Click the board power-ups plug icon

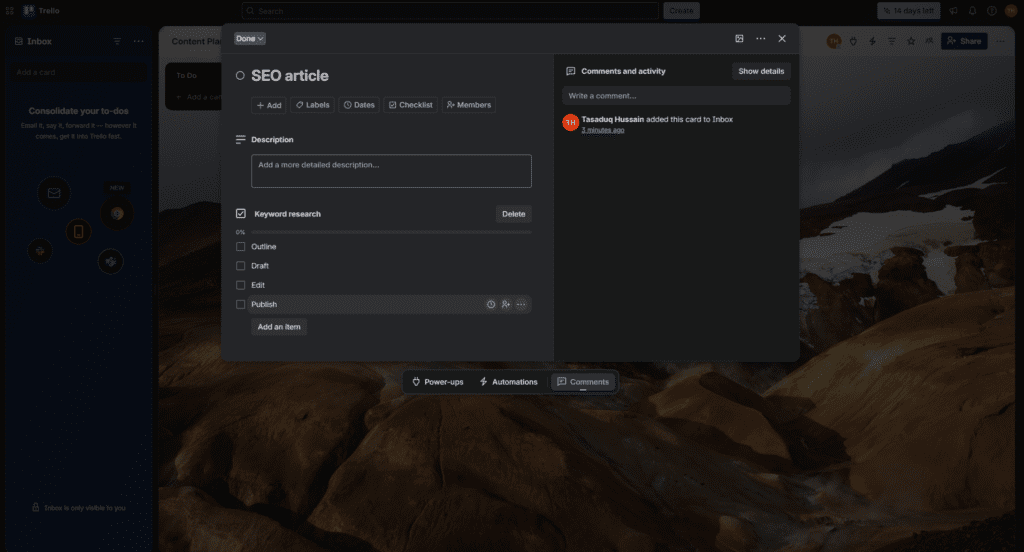(x=853, y=41)
